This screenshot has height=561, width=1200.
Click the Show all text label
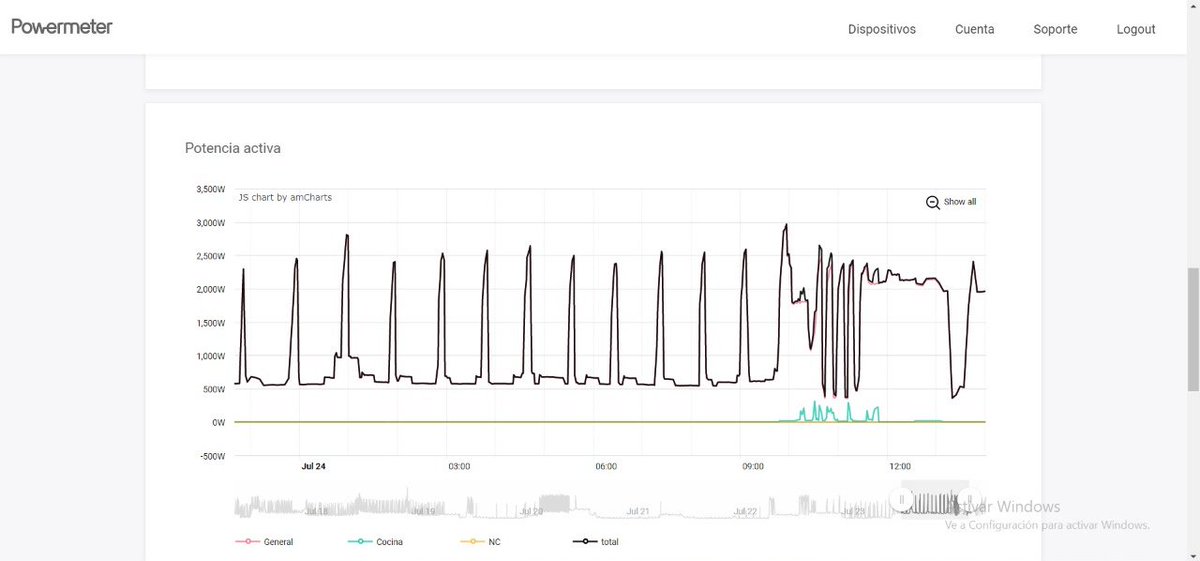pyautogui.click(x=960, y=202)
